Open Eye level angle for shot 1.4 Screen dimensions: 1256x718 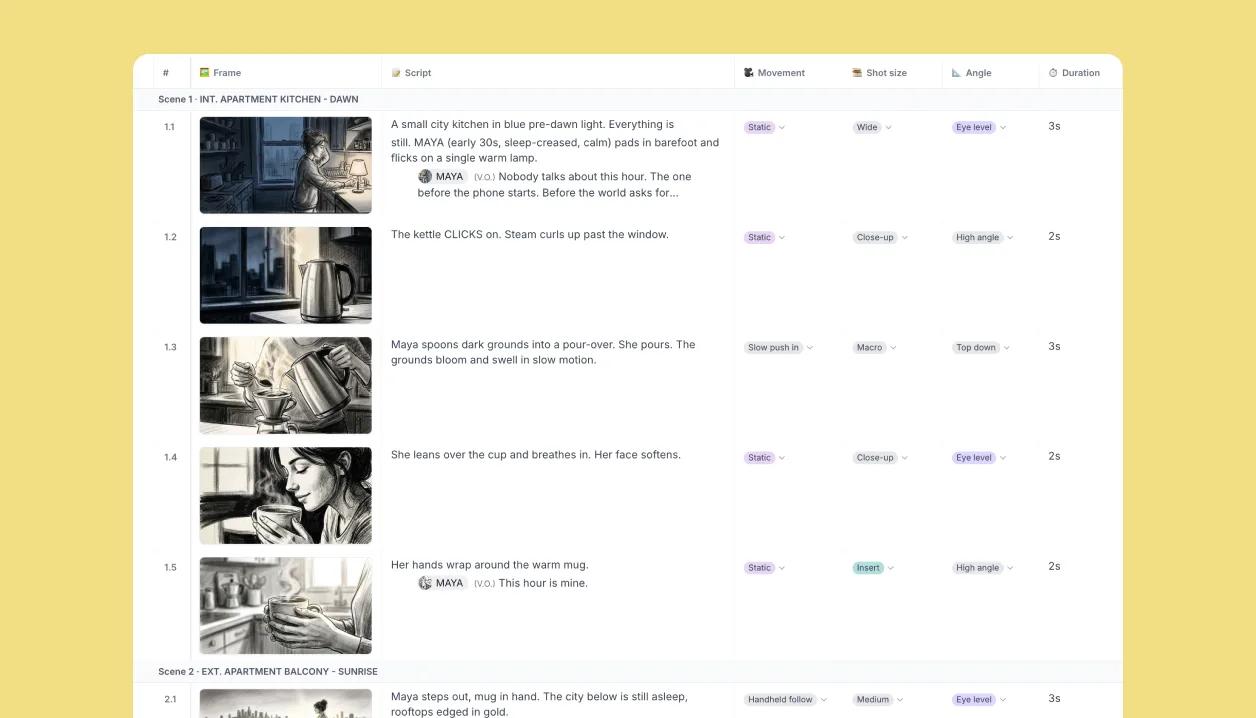point(979,457)
